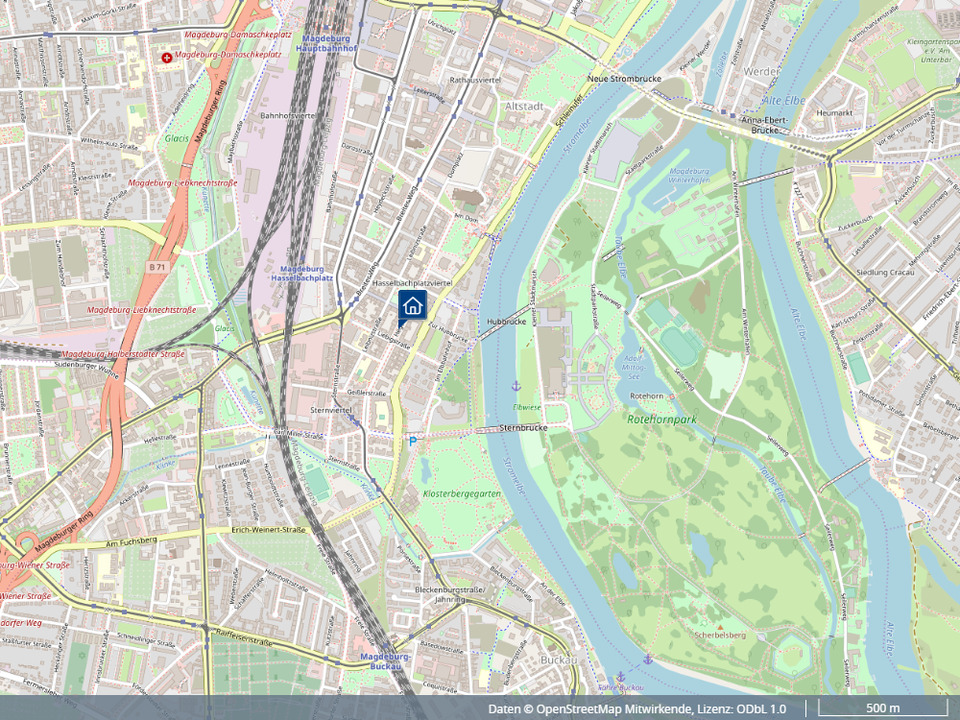960x720 pixels.
Task: Click the Magdeburg Hauptbahnhof station label
Action: [326, 43]
